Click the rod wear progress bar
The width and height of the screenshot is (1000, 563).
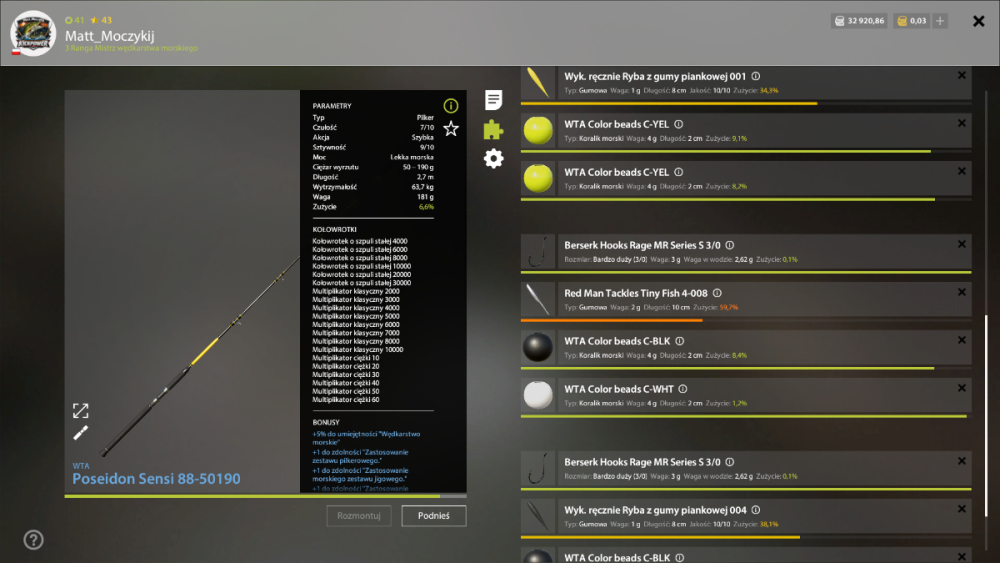click(265, 496)
